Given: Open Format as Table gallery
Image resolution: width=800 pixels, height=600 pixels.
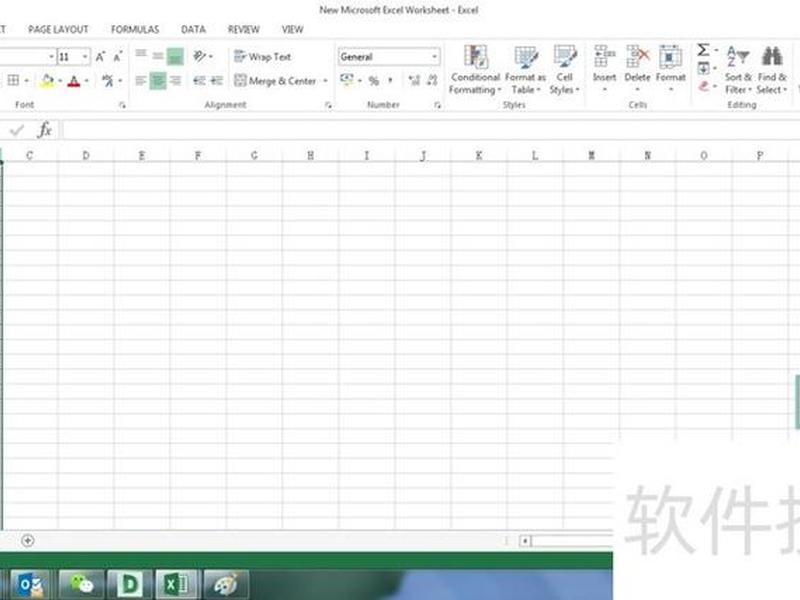Looking at the screenshot, I should [x=525, y=69].
